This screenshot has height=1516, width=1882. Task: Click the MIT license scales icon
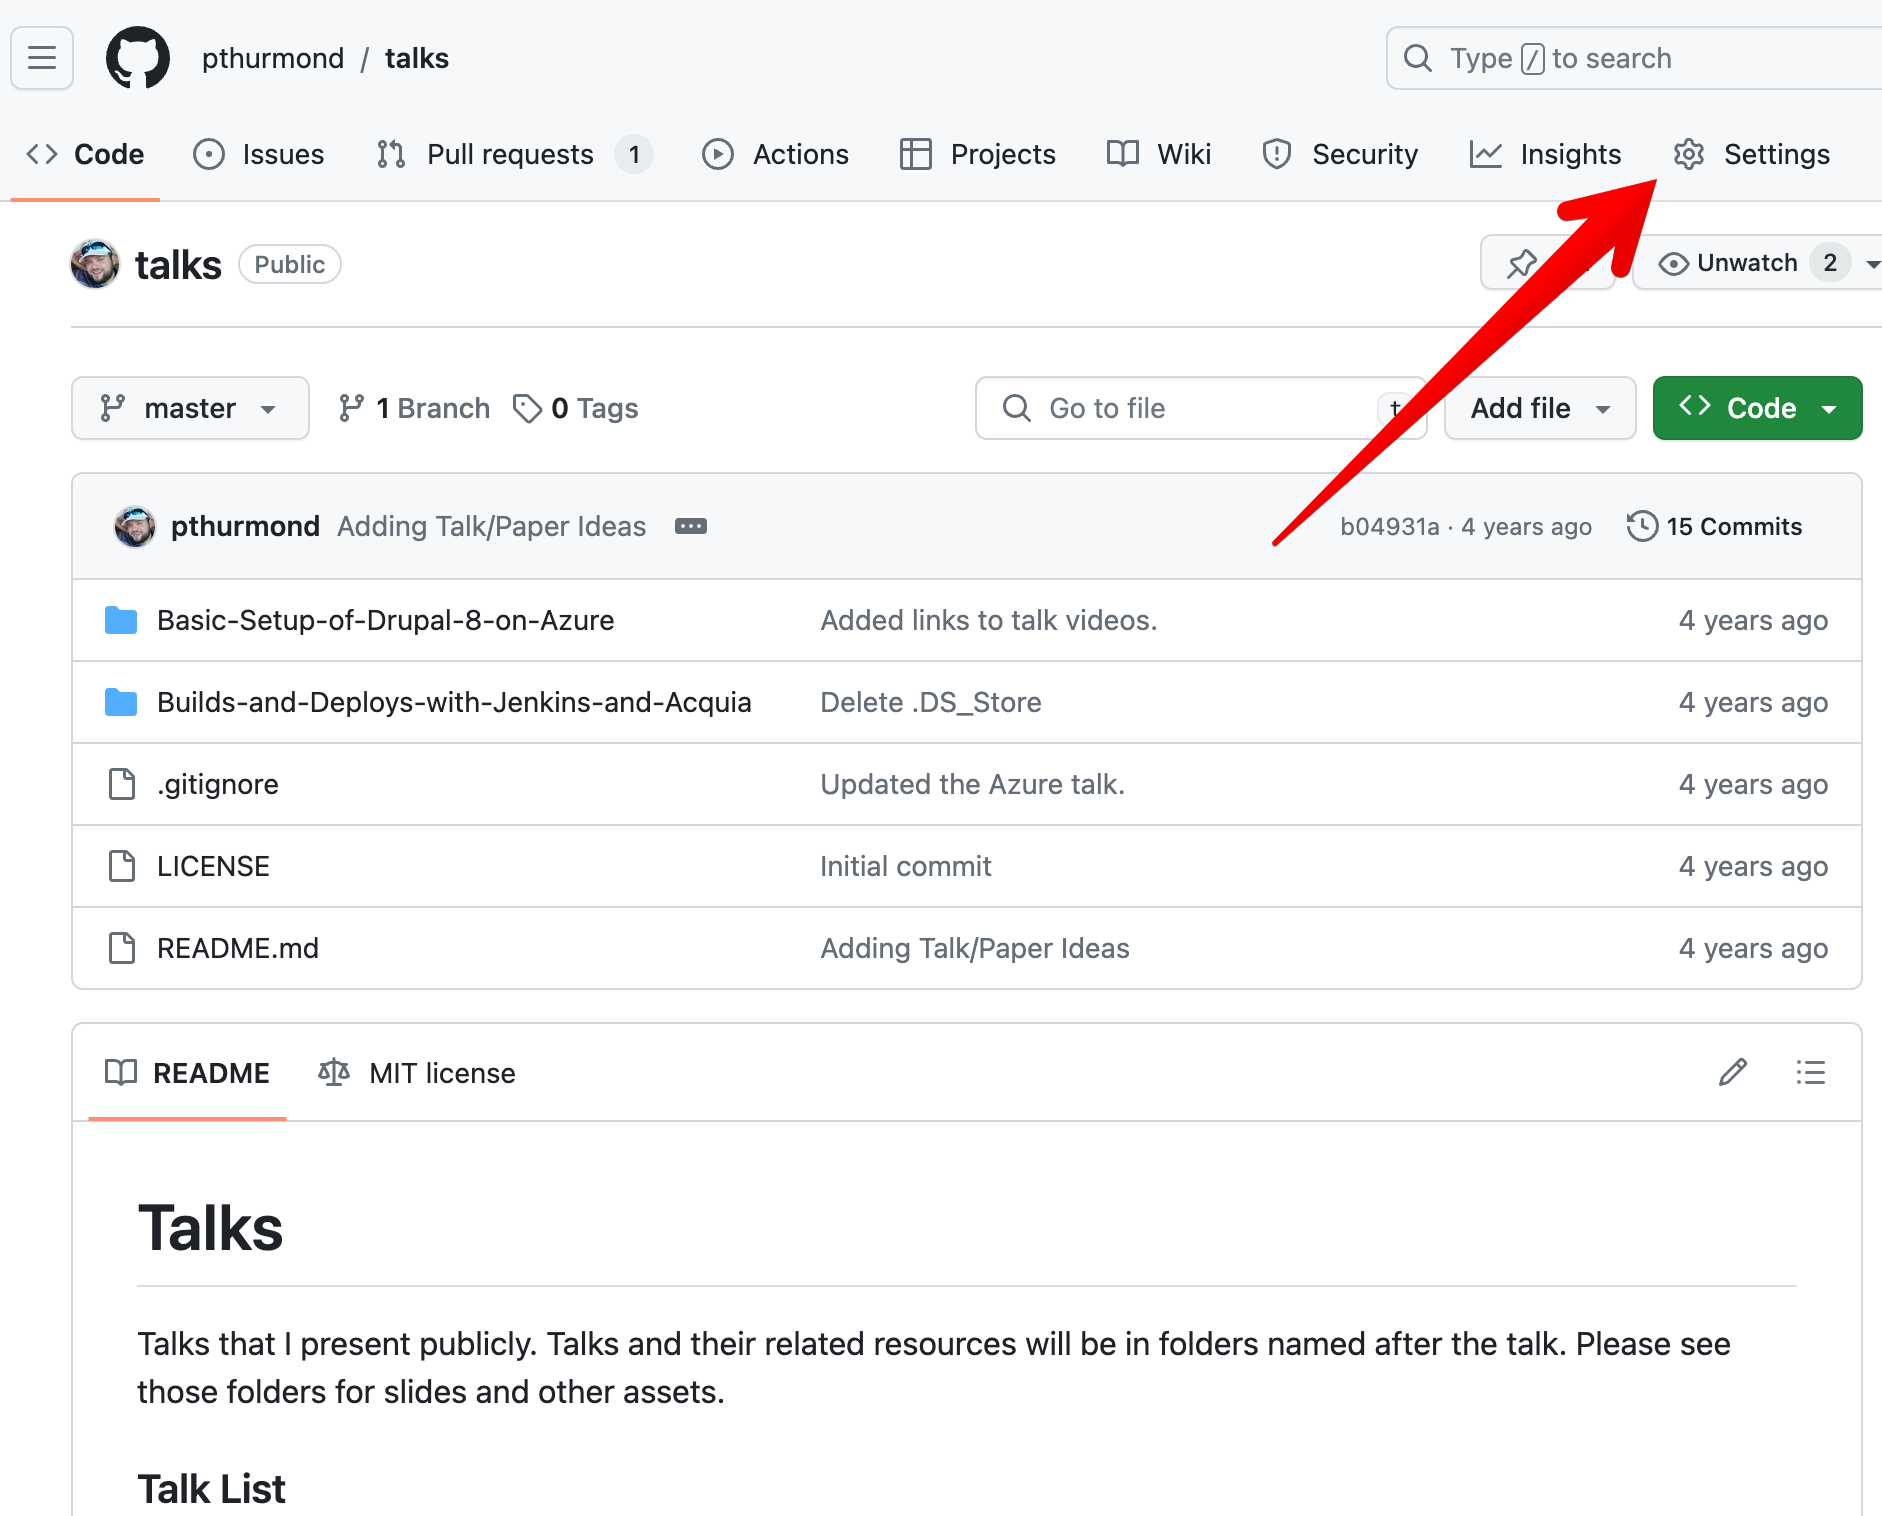pyautogui.click(x=334, y=1072)
